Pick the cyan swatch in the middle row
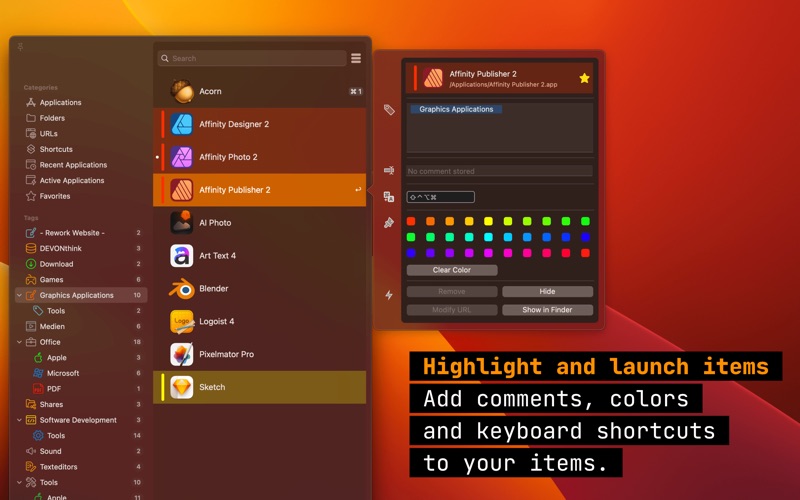 click(x=488, y=237)
